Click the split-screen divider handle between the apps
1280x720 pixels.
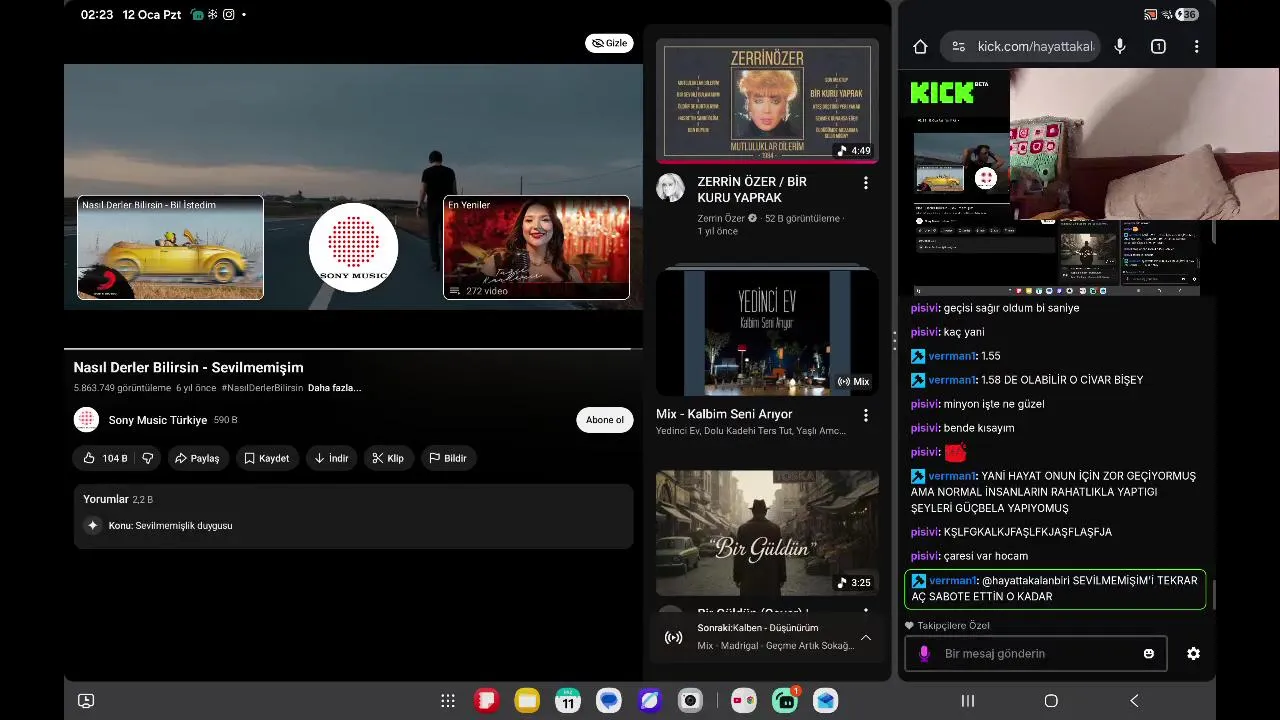coord(894,340)
